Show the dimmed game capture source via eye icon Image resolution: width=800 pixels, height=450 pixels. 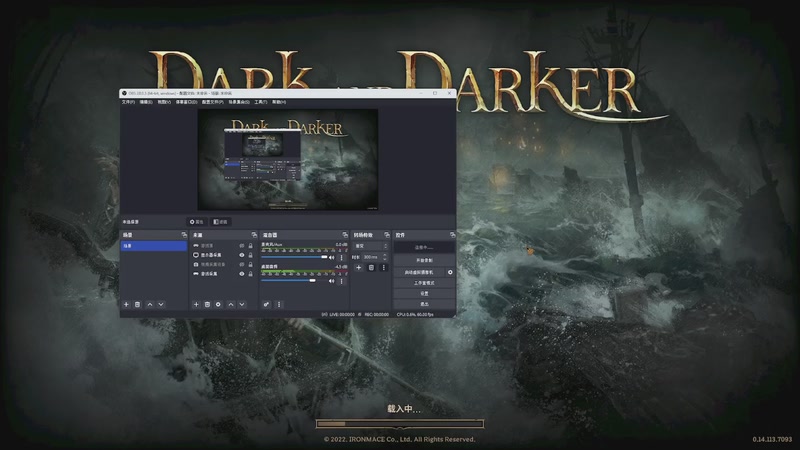(242, 246)
